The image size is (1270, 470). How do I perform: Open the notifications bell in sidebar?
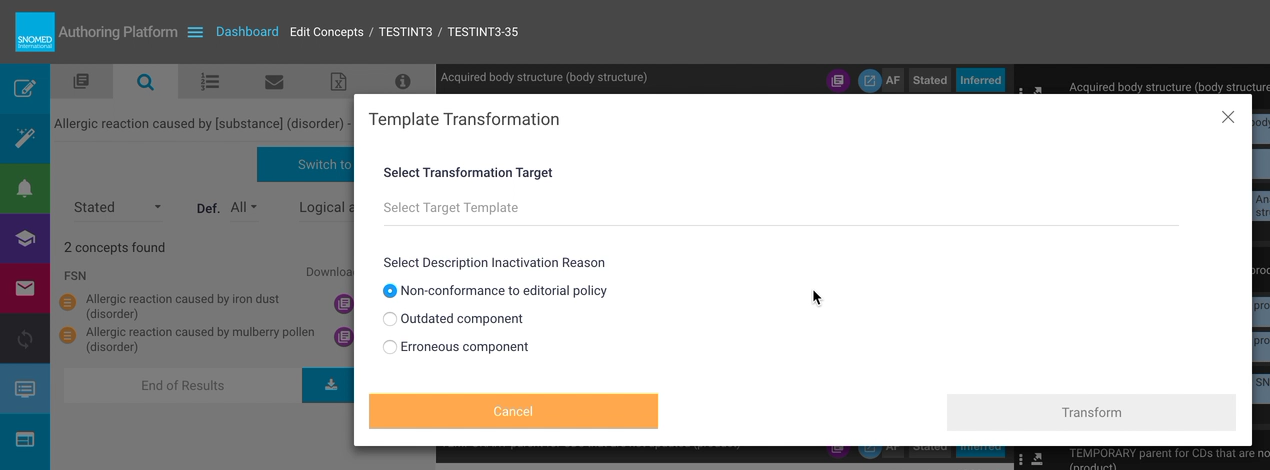25,189
